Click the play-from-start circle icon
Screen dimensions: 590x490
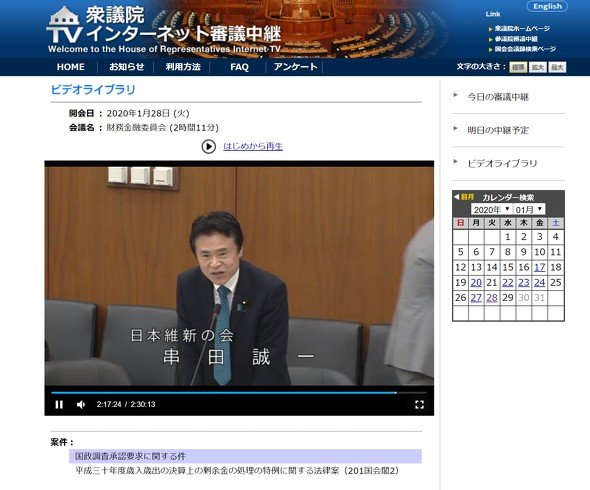(209, 146)
